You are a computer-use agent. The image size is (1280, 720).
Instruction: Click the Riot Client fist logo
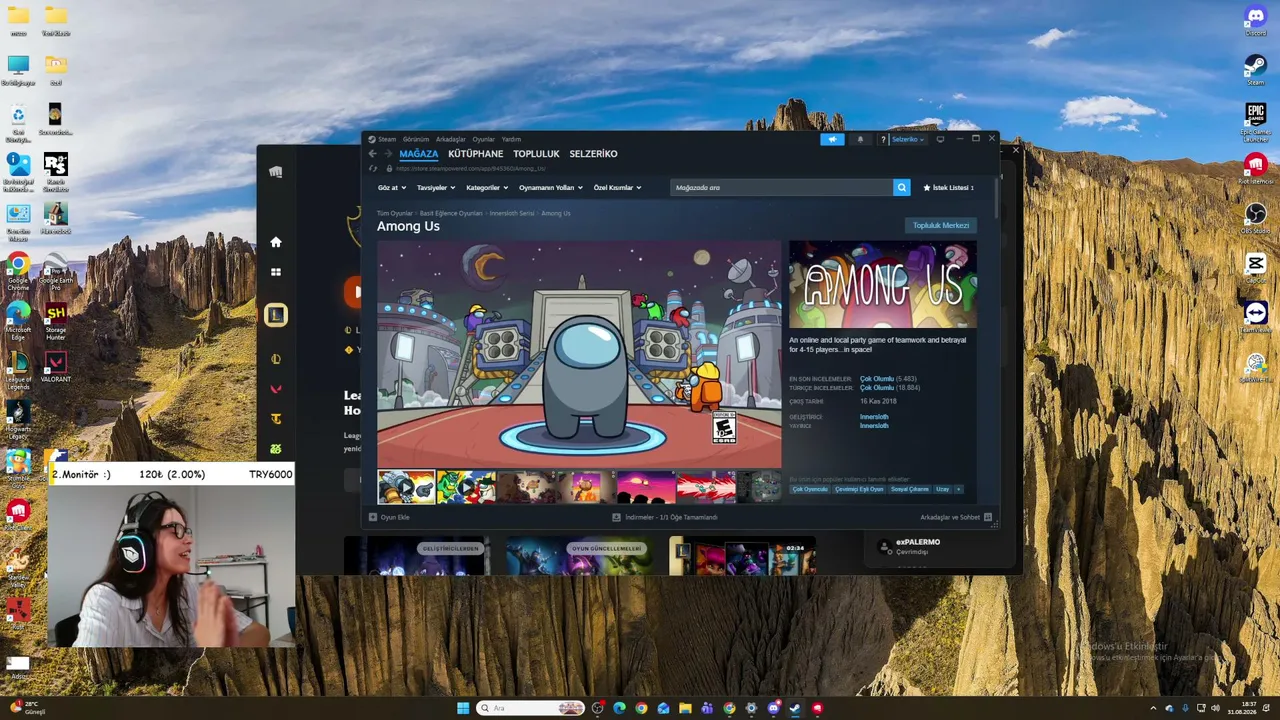(x=276, y=172)
